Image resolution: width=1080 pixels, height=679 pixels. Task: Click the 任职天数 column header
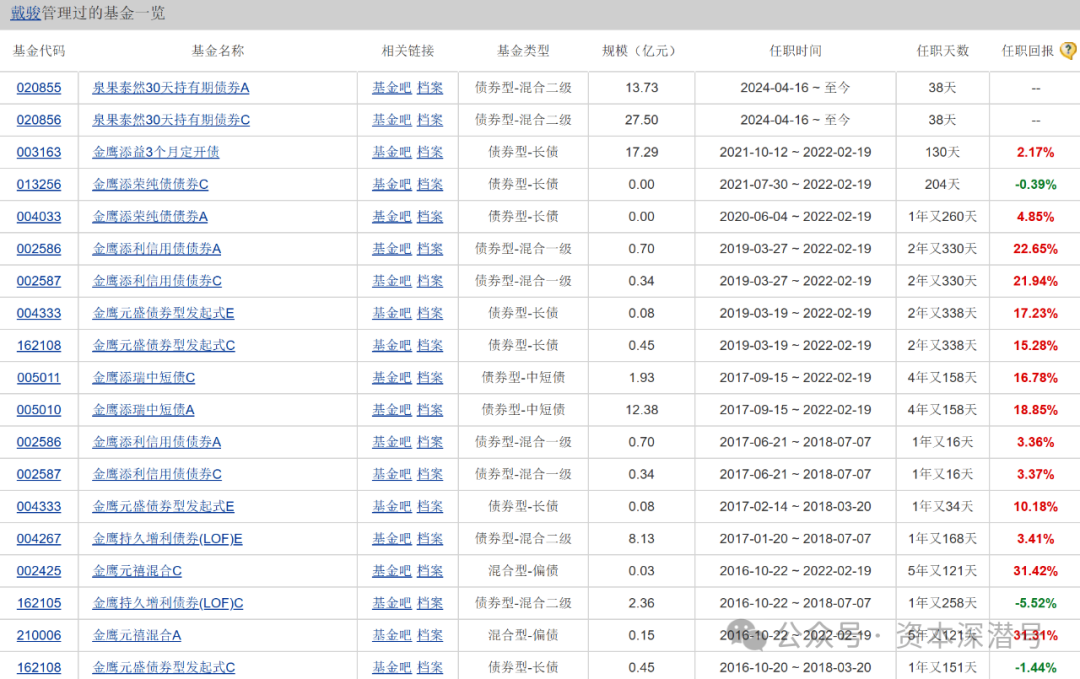[x=943, y=50]
